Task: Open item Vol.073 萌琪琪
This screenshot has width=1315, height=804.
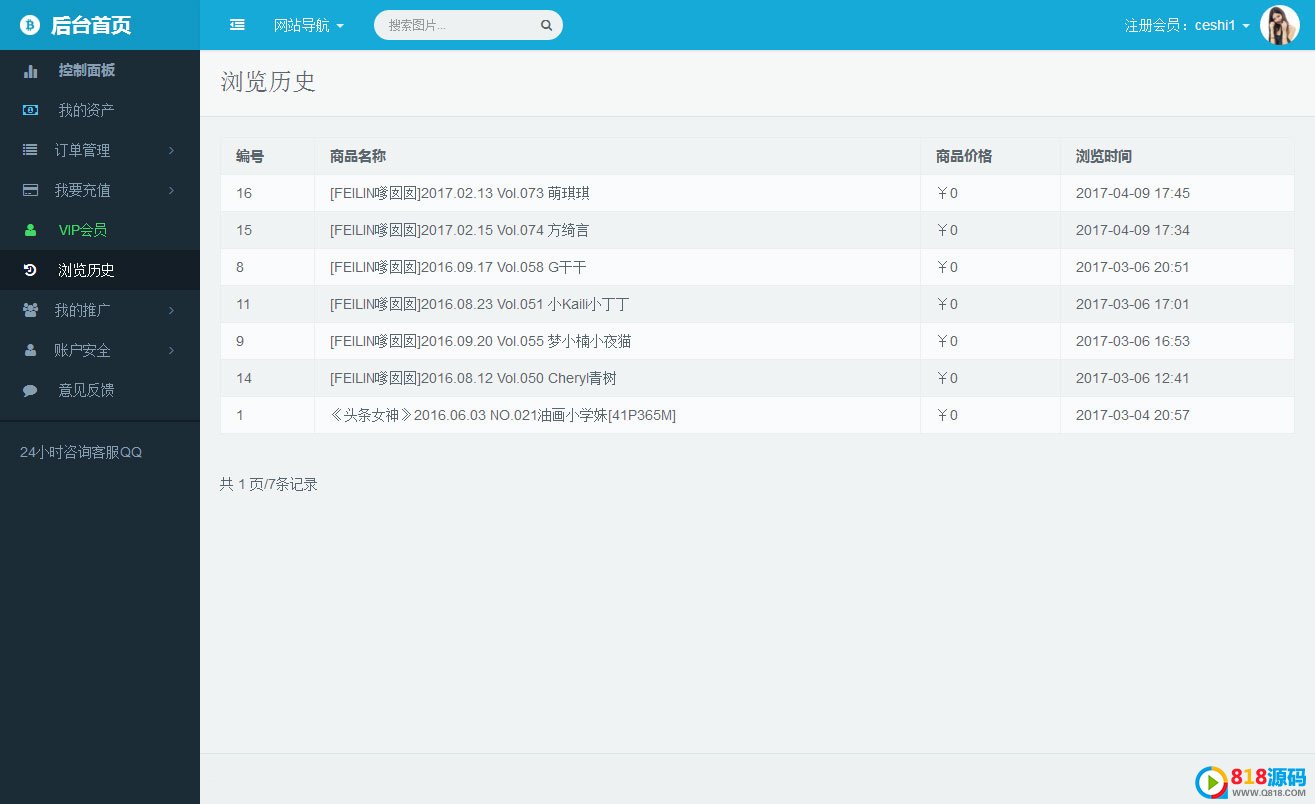Action: click(x=460, y=193)
